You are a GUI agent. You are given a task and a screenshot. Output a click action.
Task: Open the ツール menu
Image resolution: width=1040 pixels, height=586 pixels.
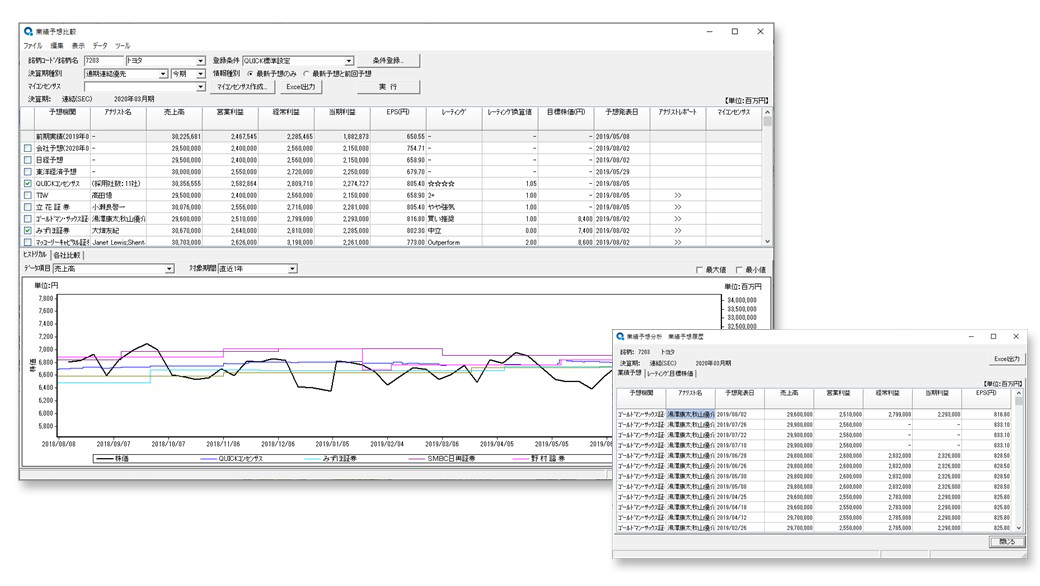(x=123, y=46)
